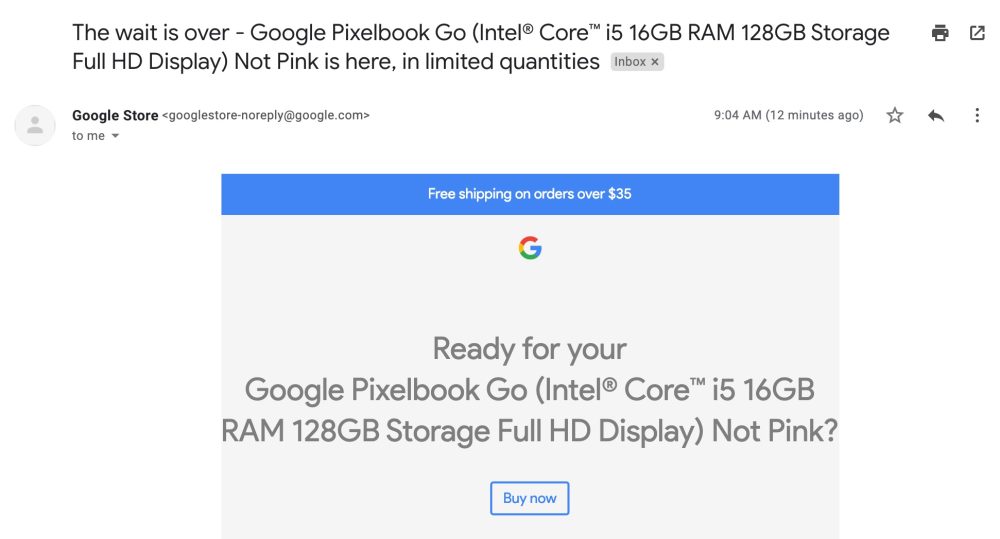The width and height of the screenshot is (1000, 539).
Task: Click the blue free shipping banner
Action: pos(530,194)
